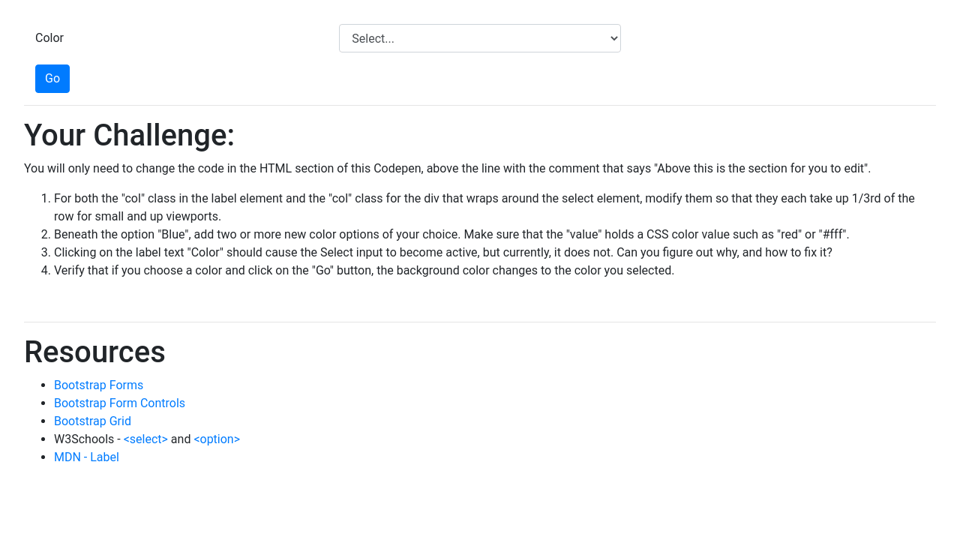Viewport: 960px width, 540px height.
Task: Open the "Select..." color dropdown
Action: tap(470, 38)
